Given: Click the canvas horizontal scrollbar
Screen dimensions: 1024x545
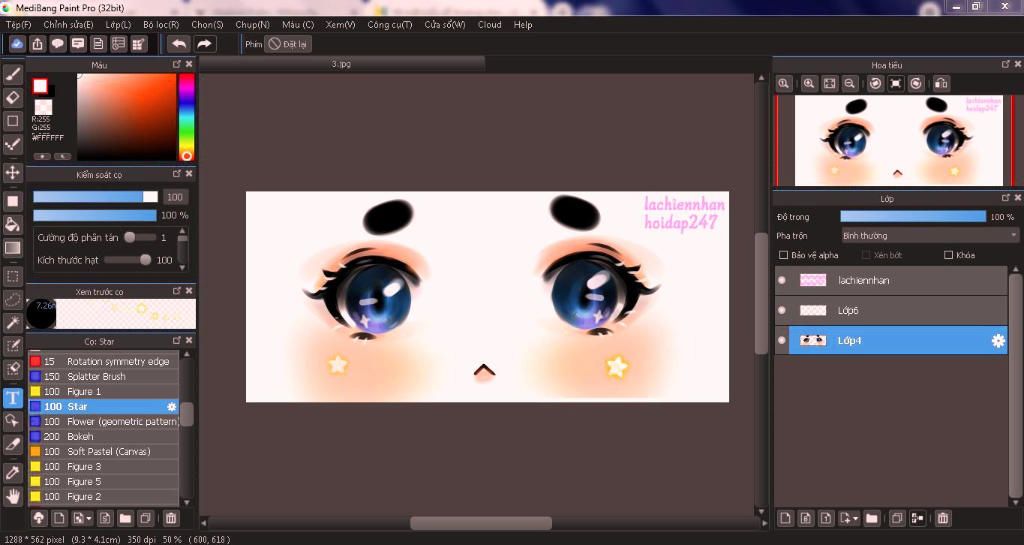Looking at the screenshot, I should (481, 523).
